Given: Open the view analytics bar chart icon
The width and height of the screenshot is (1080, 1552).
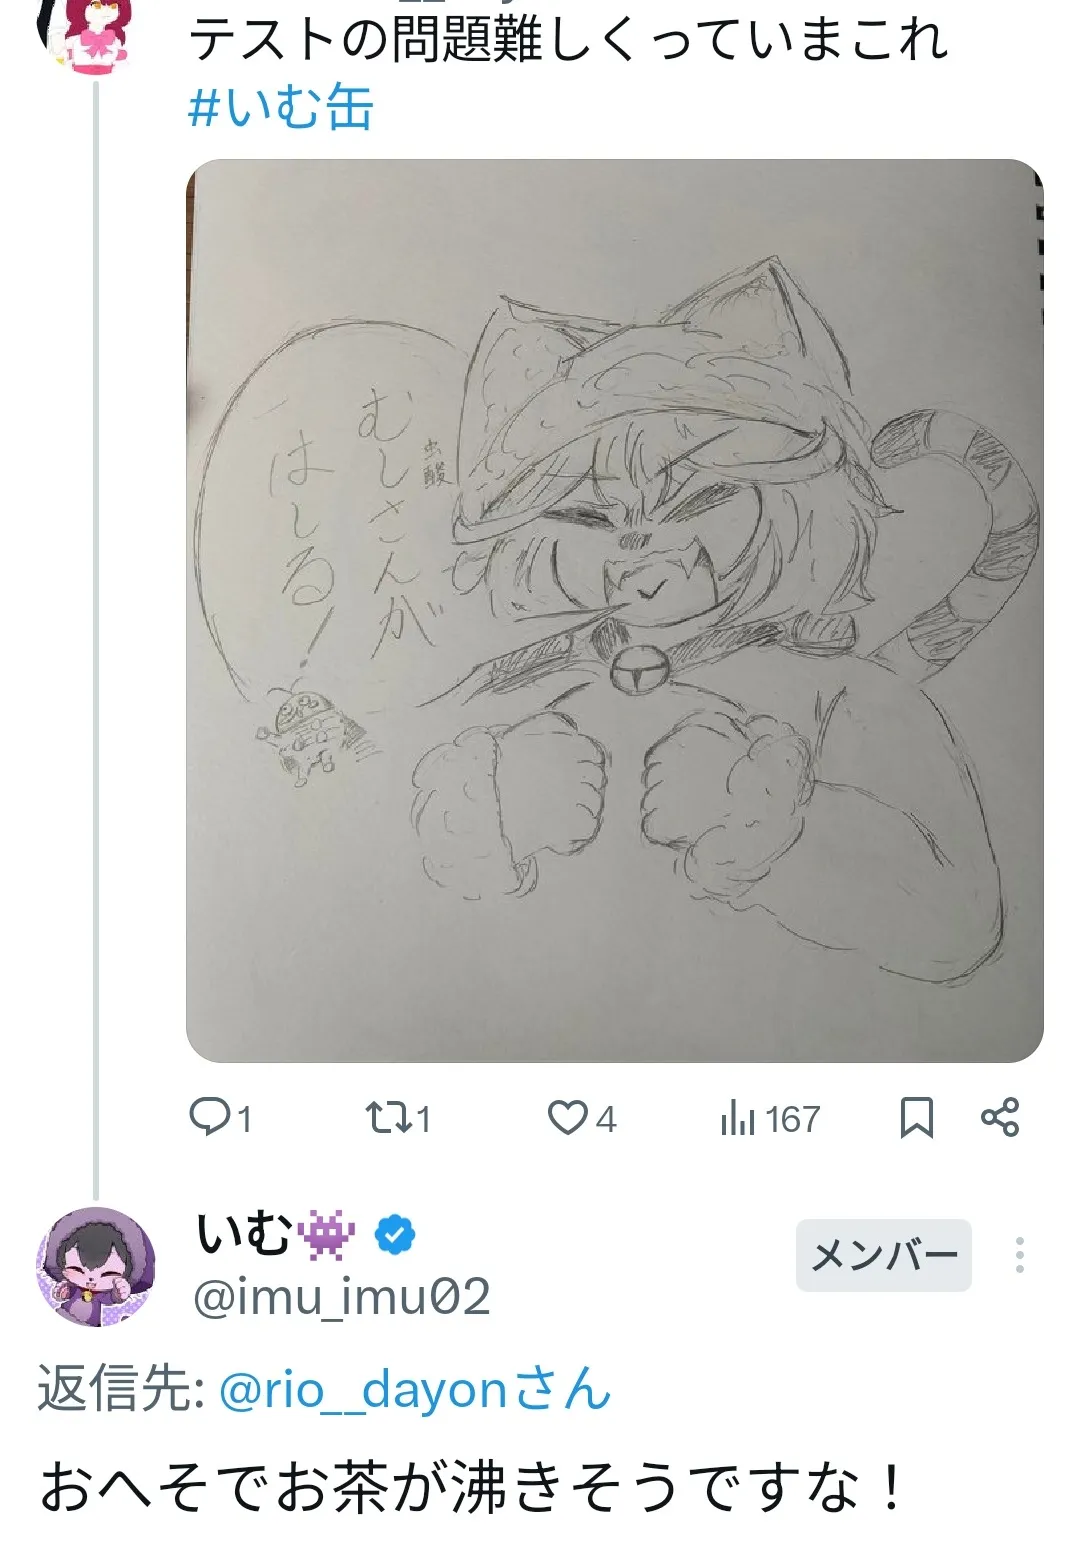Looking at the screenshot, I should coord(737,1118).
